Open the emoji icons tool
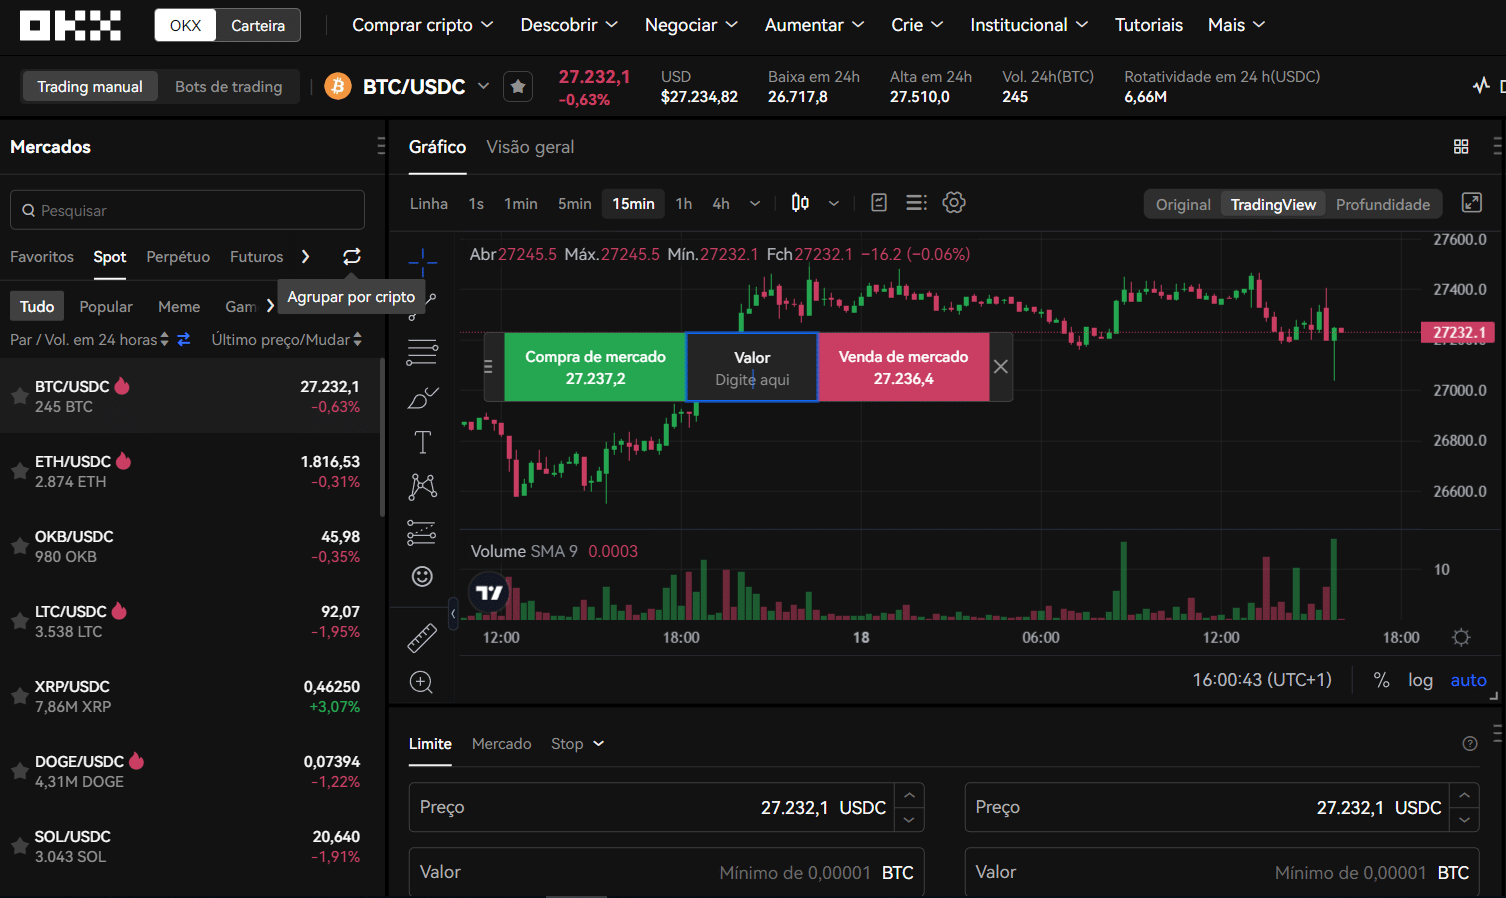 pos(422,576)
